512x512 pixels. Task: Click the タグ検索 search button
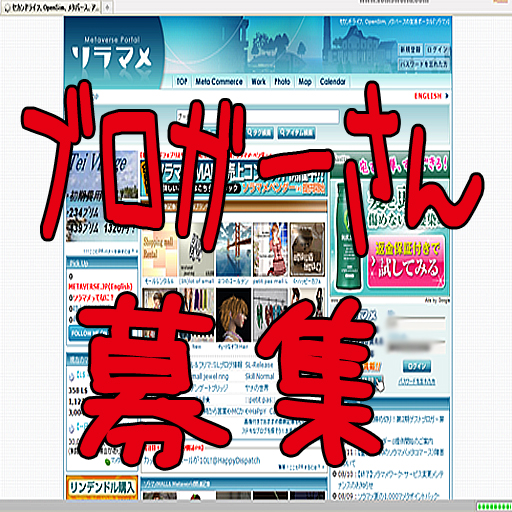[260, 133]
